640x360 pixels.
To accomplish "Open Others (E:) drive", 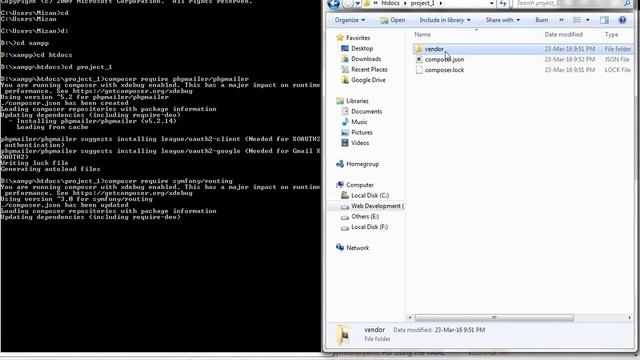I will point(365,217).
